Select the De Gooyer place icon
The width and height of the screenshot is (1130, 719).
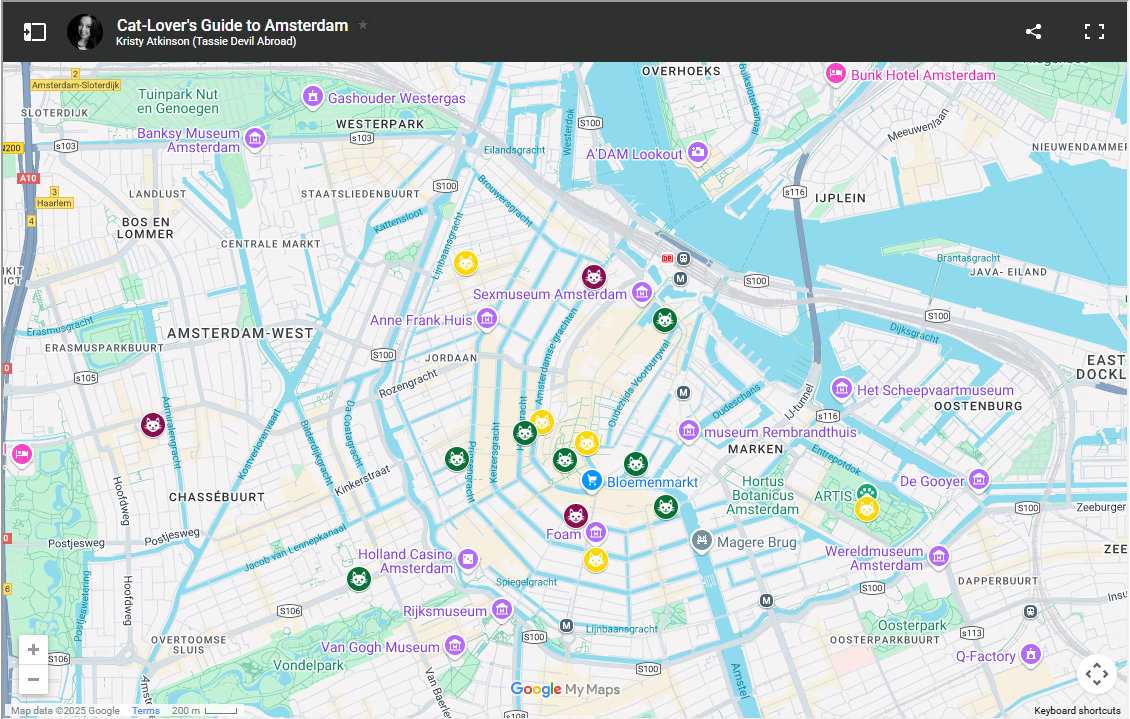[978, 479]
